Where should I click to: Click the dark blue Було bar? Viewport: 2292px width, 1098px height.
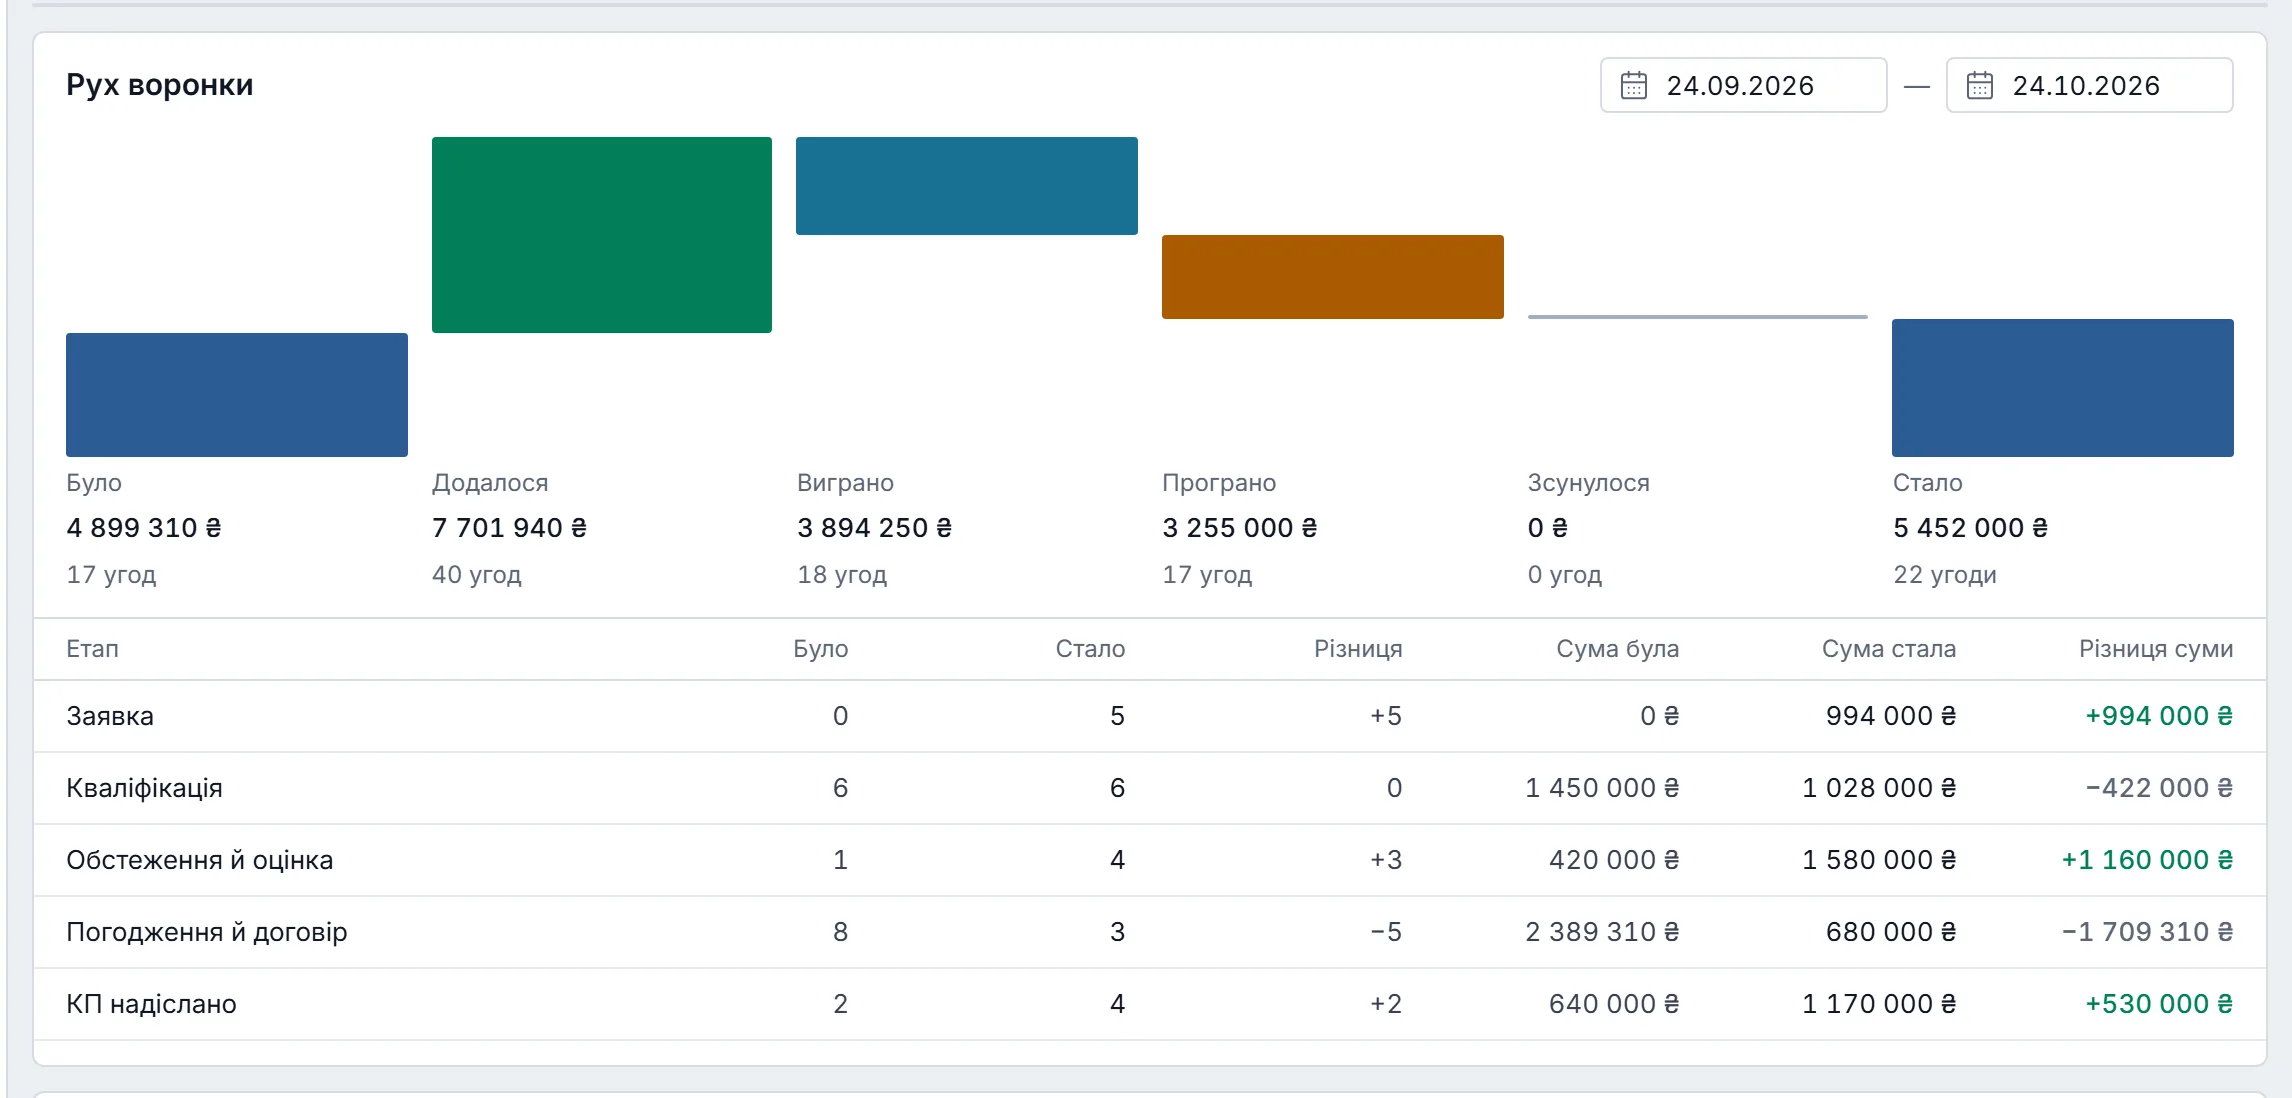point(237,395)
